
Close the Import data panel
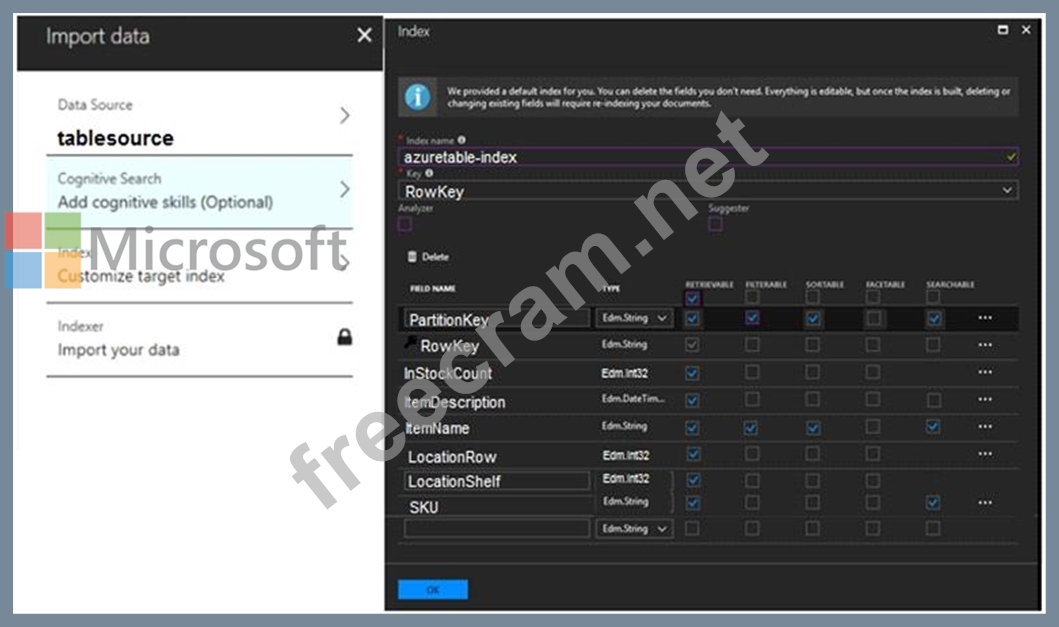(364, 36)
